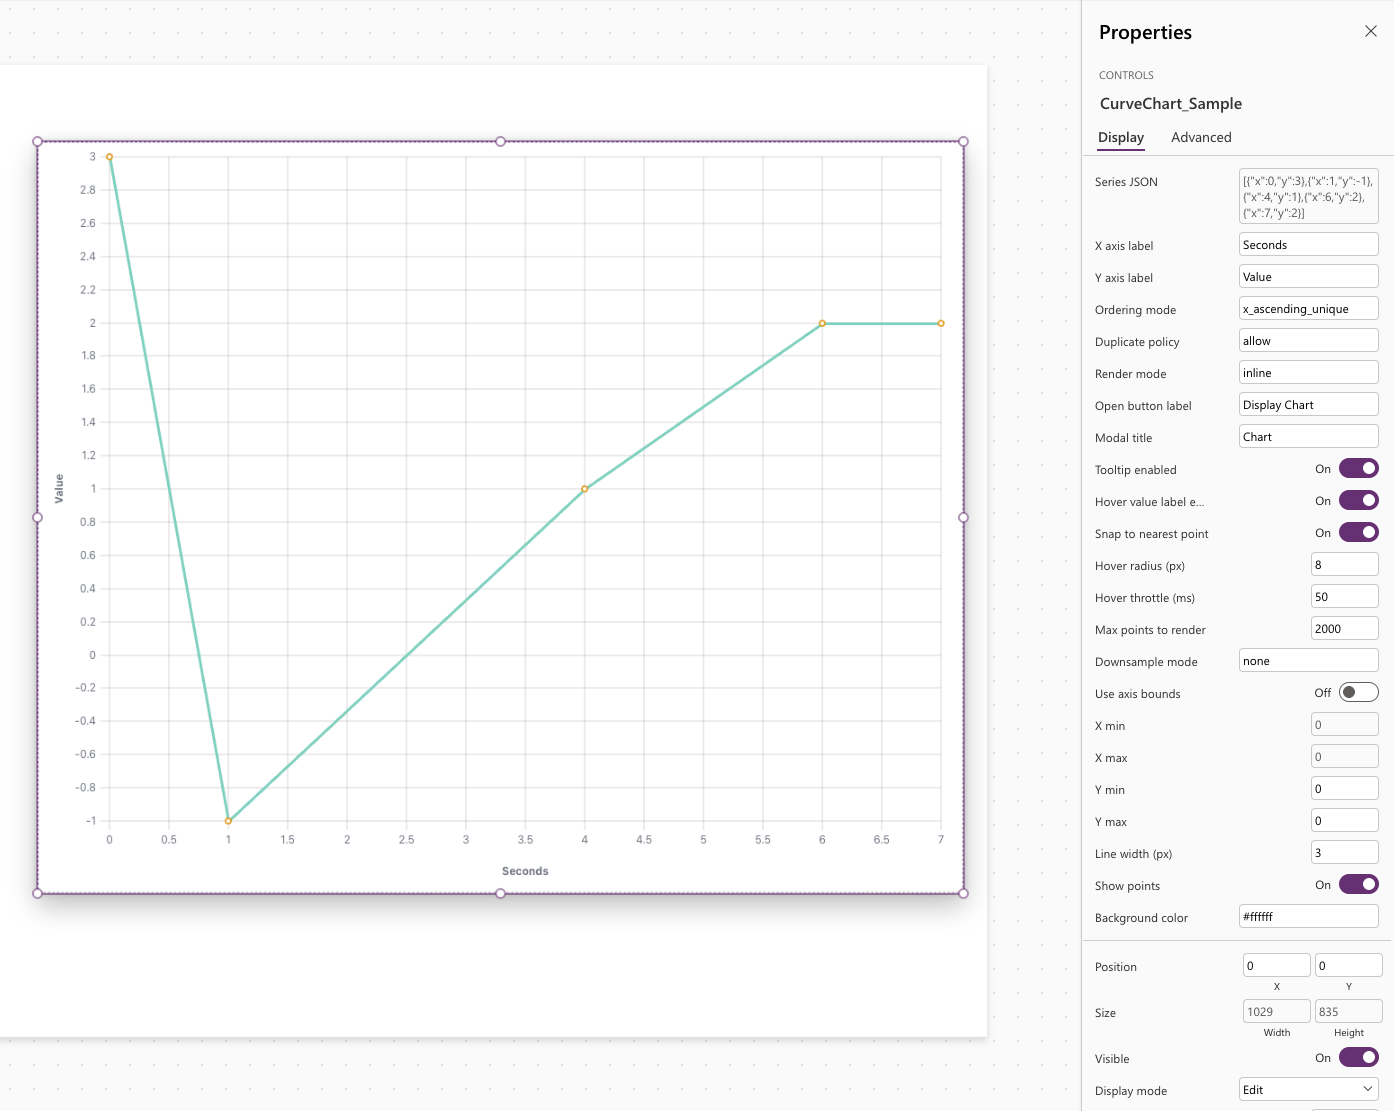Turn off Tooltip enabled toggle
This screenshot has width=1394, height=1111.
[x=1359, y=468]
